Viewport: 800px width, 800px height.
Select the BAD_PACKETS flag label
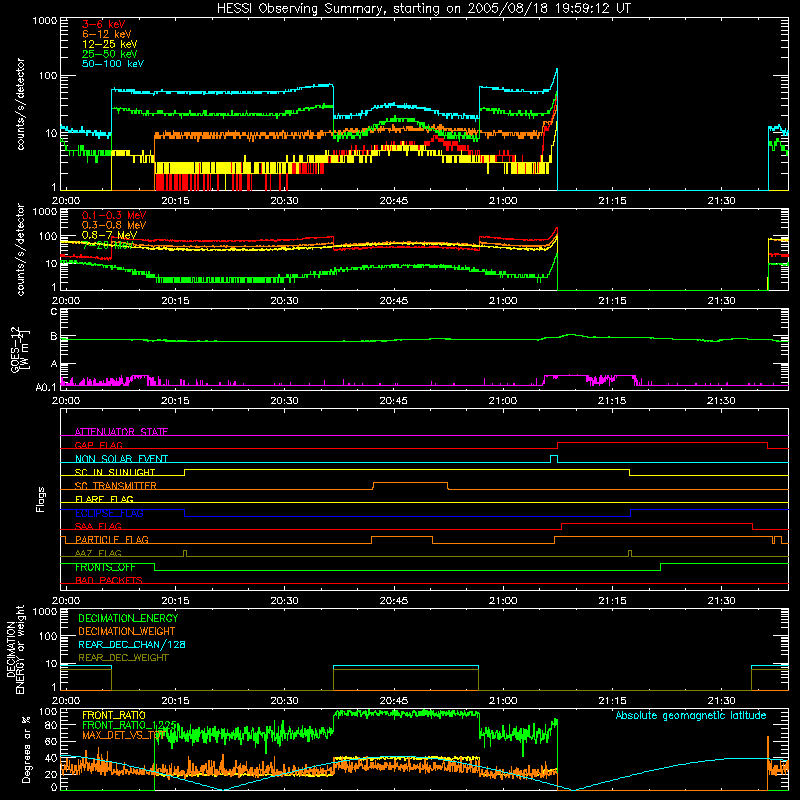[109, 580]
